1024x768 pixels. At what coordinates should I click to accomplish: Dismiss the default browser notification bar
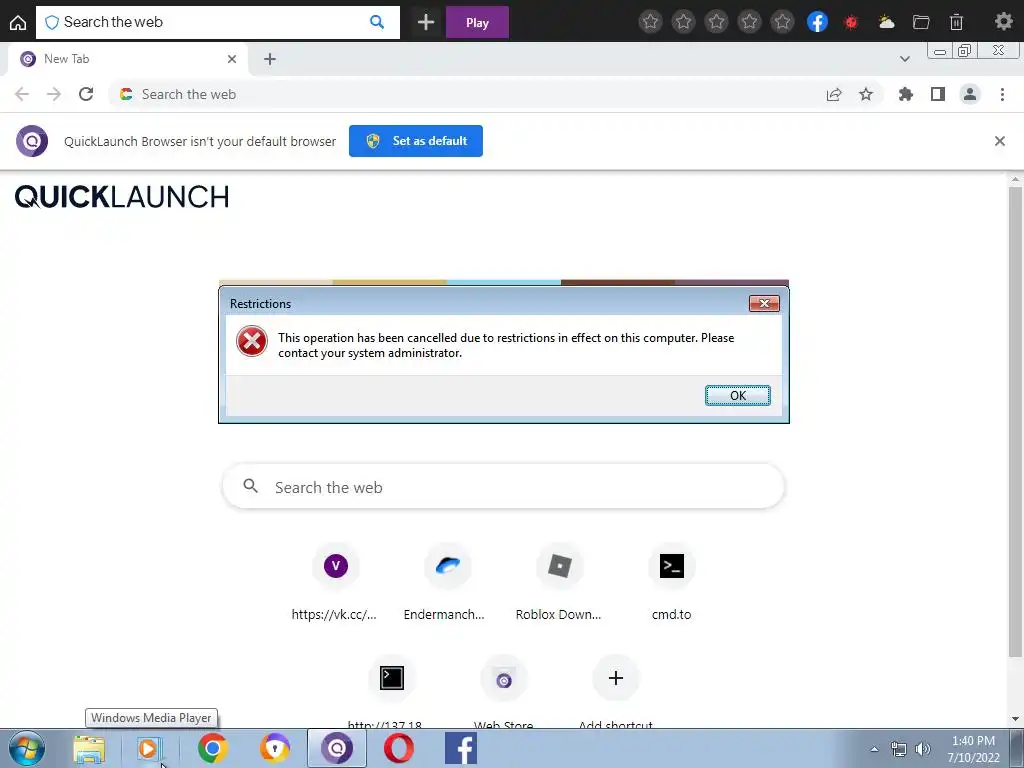[999, 141]
